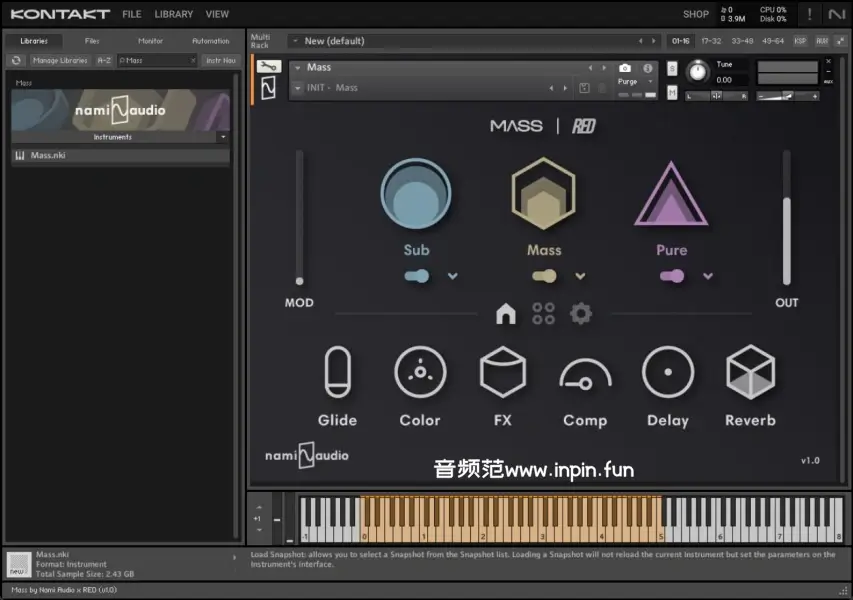This screenshot has width=853, height=600.
Task: Open the gear settings page
Action: (x=581, y=314)
